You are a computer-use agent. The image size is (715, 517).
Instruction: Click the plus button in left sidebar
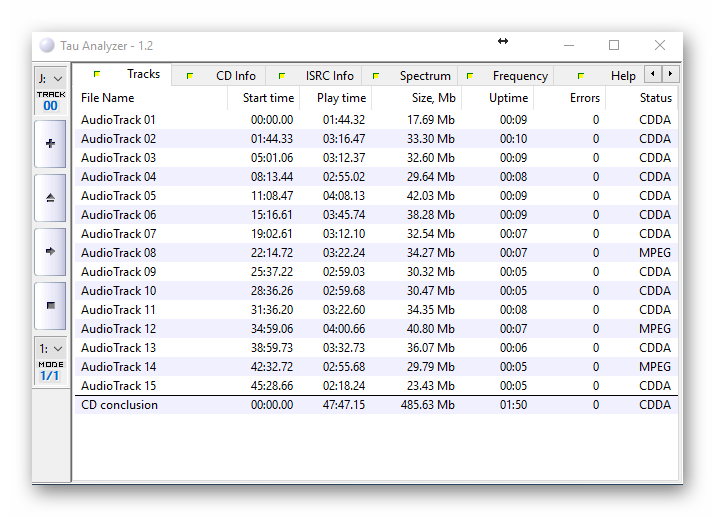pos(50,144)
